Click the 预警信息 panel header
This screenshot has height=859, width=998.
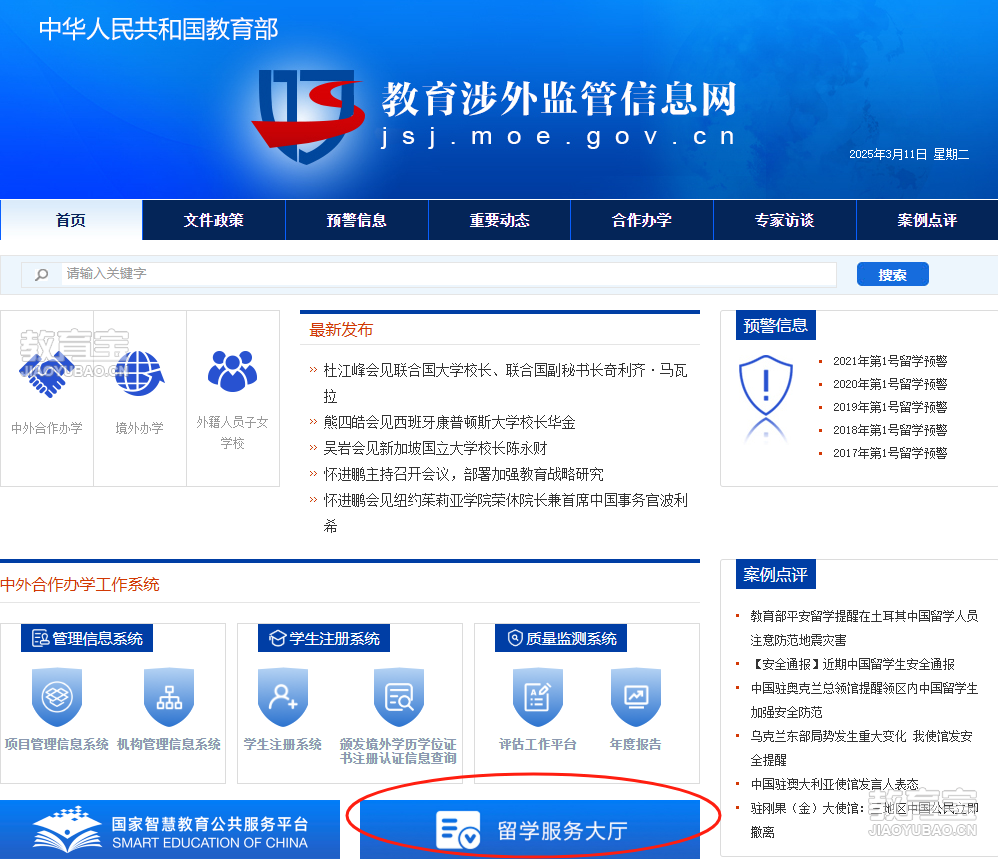point(775,326)
